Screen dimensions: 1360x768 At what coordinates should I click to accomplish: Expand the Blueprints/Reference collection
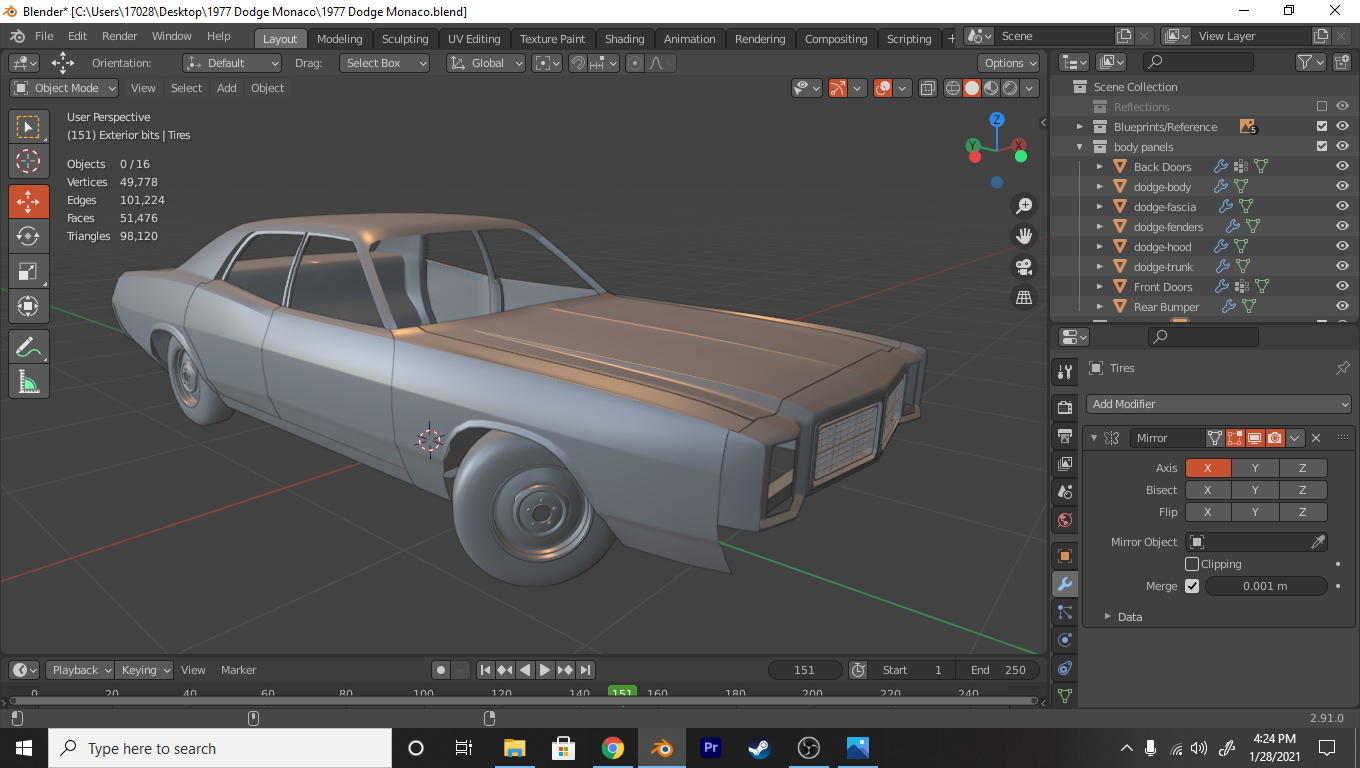click(x=1080, y=127)
